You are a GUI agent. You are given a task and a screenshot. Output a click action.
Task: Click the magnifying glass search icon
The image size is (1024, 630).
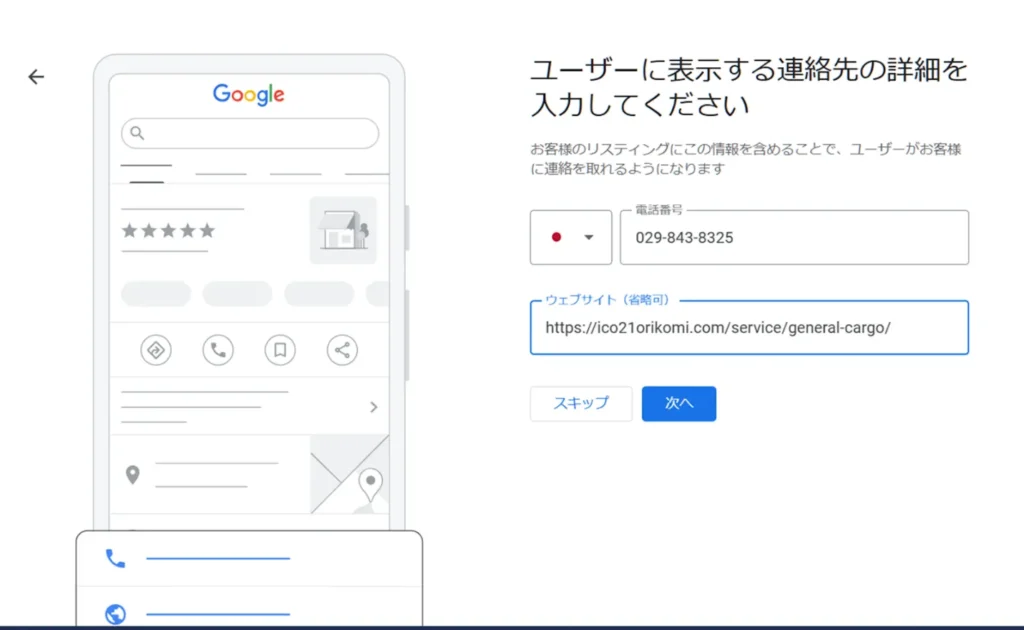tap(138, 133)
